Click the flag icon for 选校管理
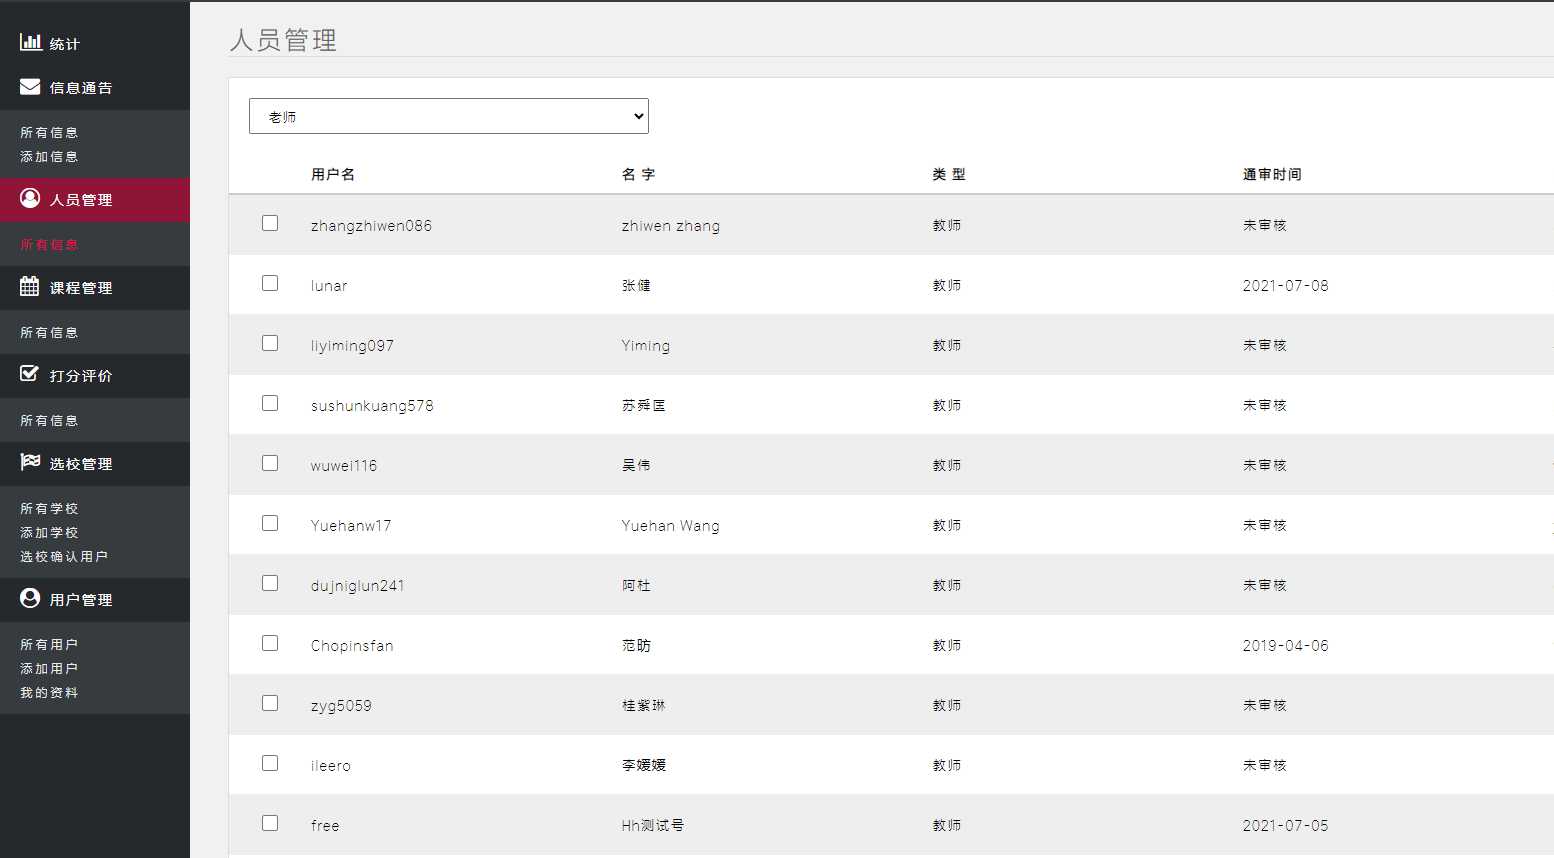This screenshot has width=1554, height=858. 30,462
